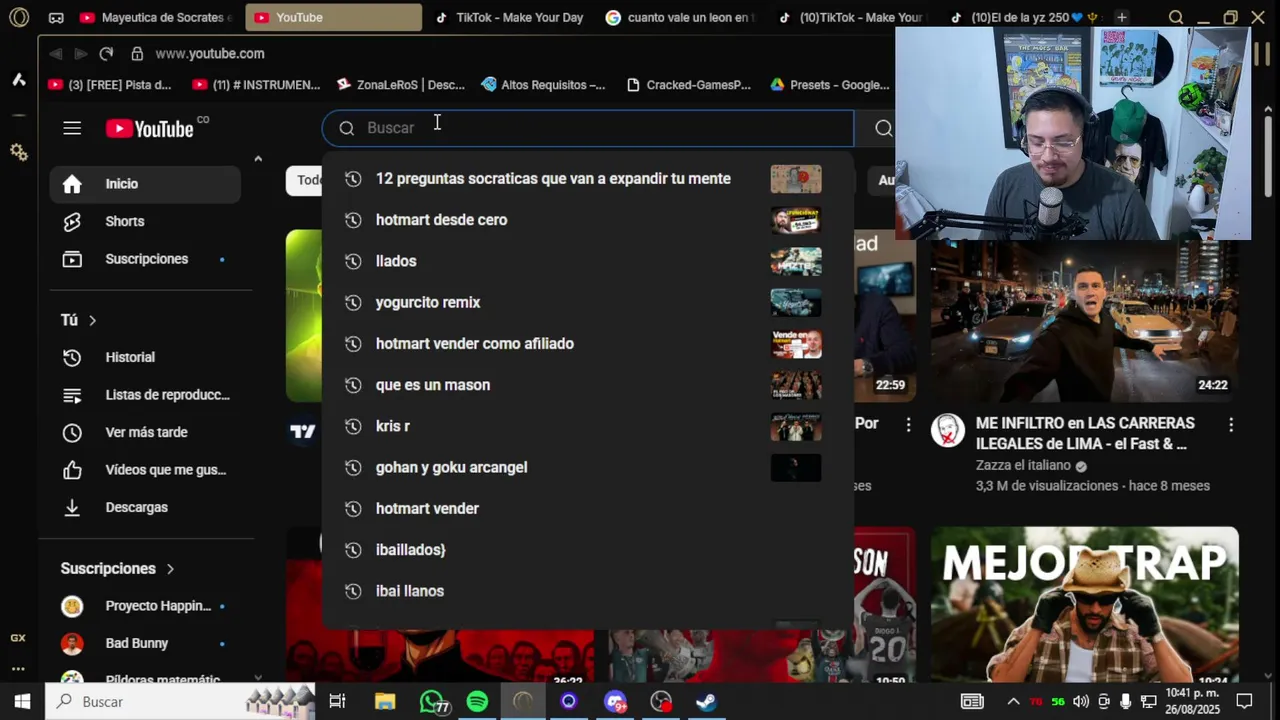
Task: Open Listas de reproducción in the sidebar
Action: (145, 395)
